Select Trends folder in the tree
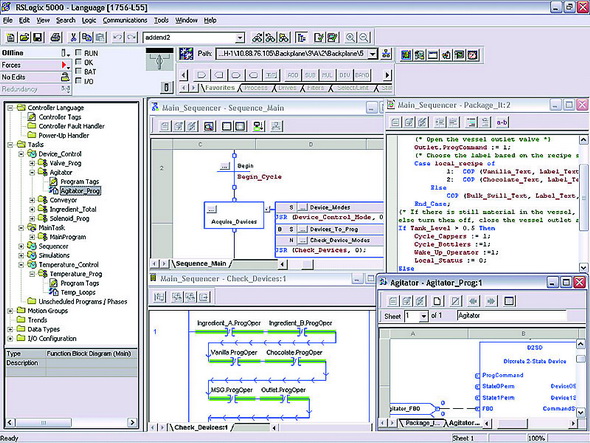The width and height of the screenshot is (590, 443). click(37, 320)
